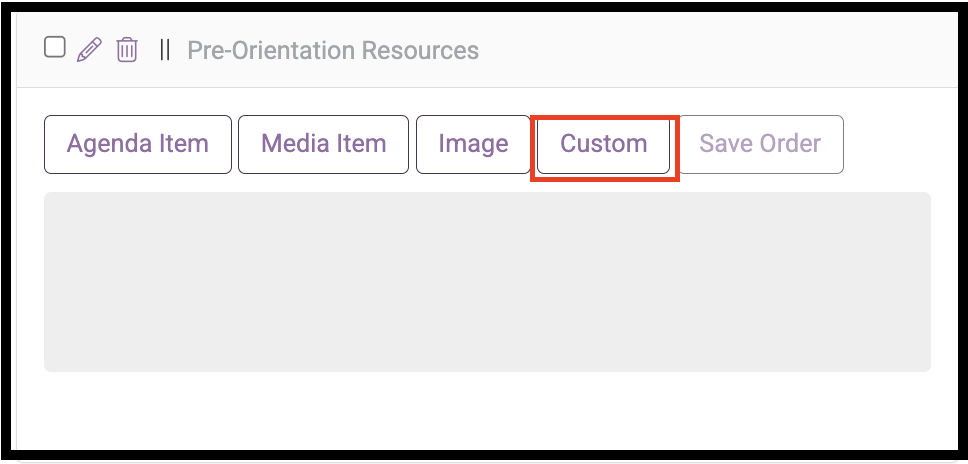This screenshot has height=464, width=968.
Task: Create a new media item entry
Action: click(x=323, y=144)
